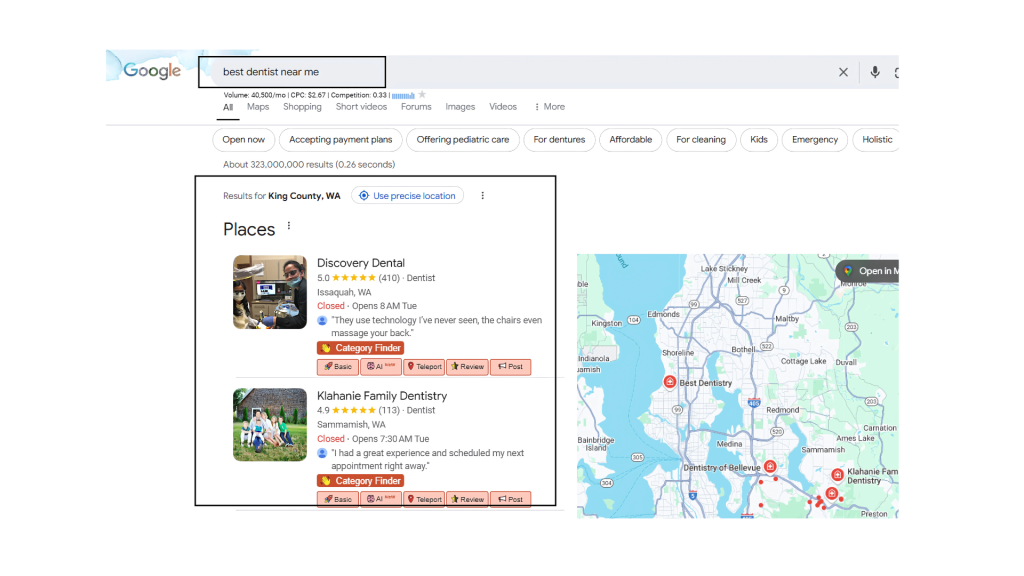The image size is (1024, 576).
Task: Click the Review button for Klahanie Family Dentistry
Action: coord(467,499)
